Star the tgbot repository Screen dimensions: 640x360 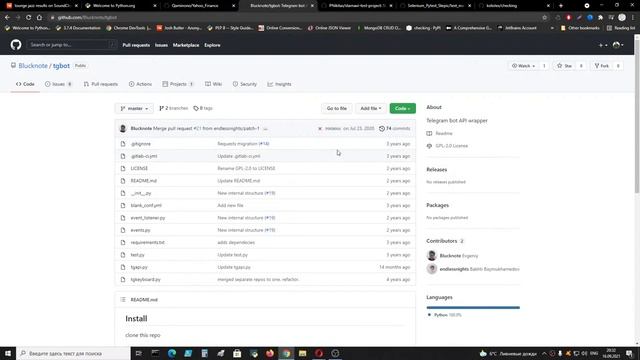point(565,66)
